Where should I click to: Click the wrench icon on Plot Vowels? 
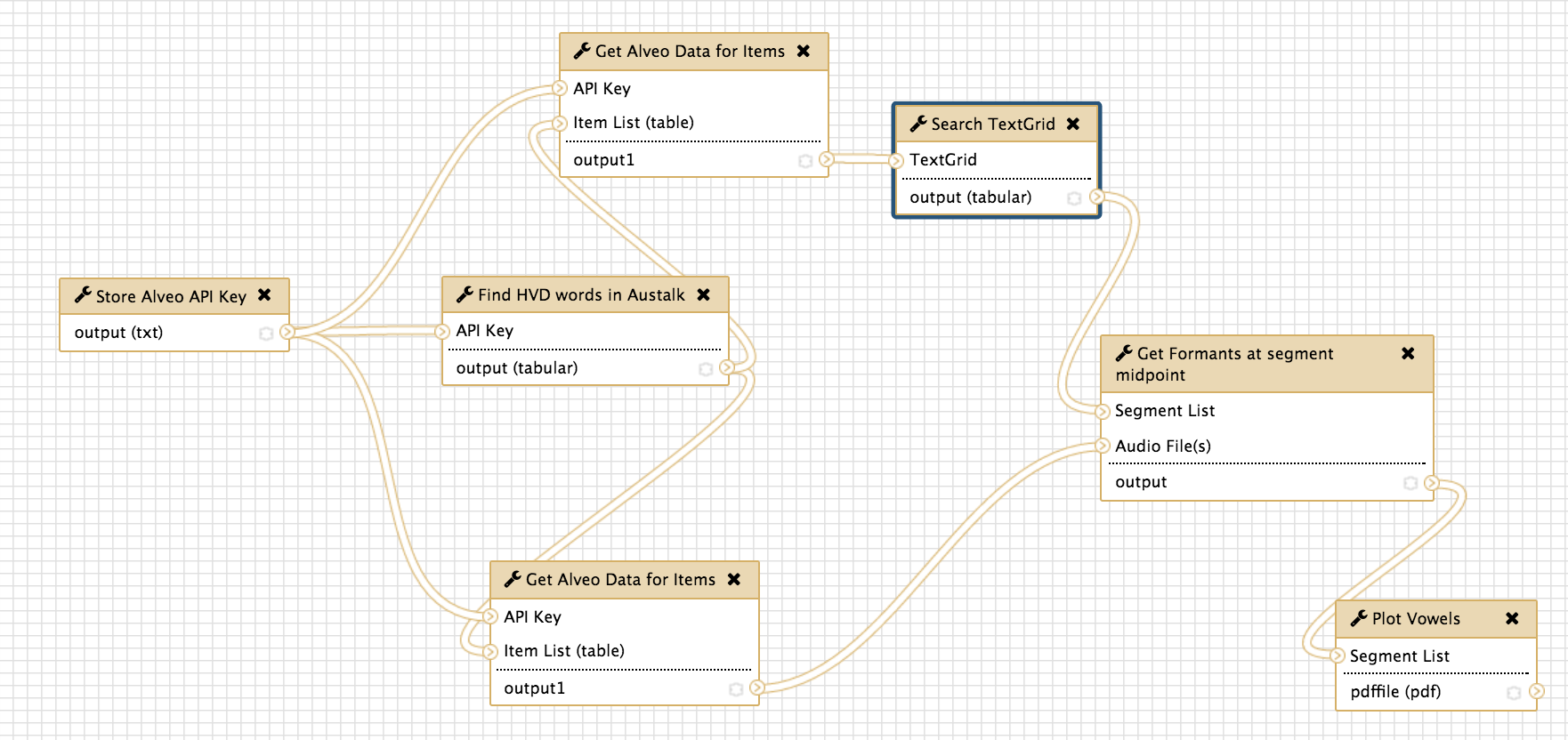coord(1358,619)
